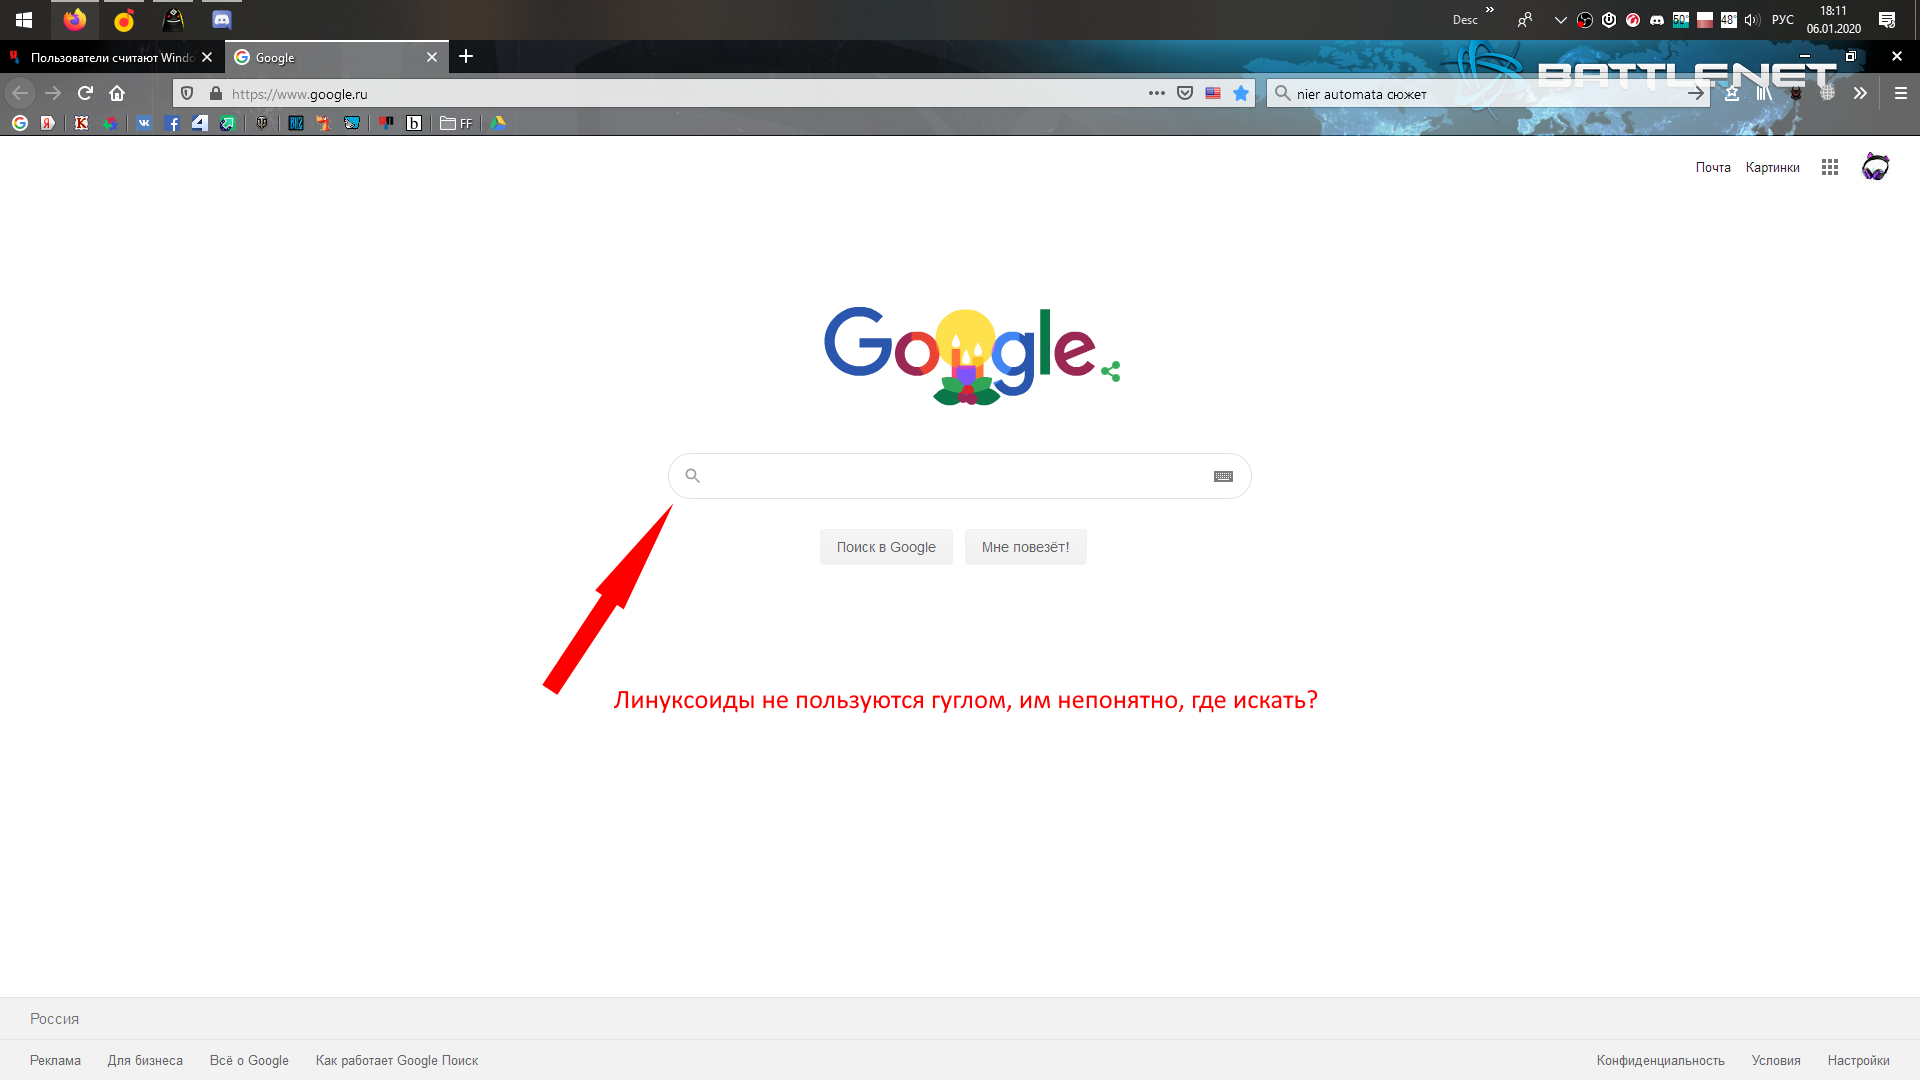The width and height of the screenshot is (1920, 1080).
Task: Open the Google Drive bookmark
Action: 498,123
